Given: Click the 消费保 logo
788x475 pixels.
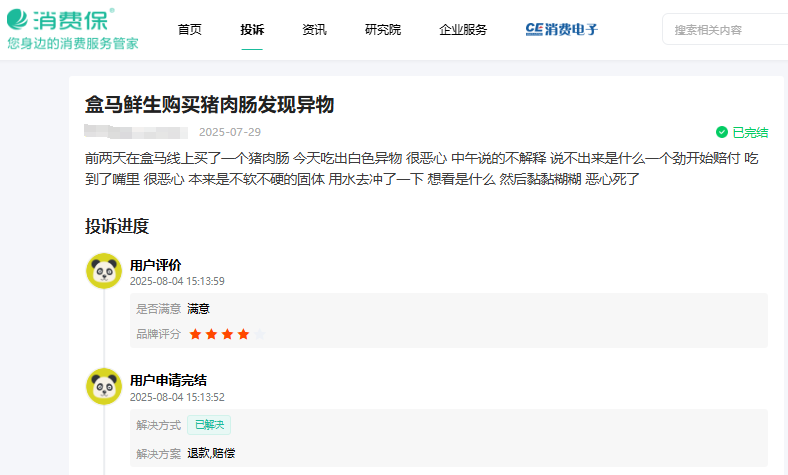Looking at the screenshot, I should tap(60, 20).
